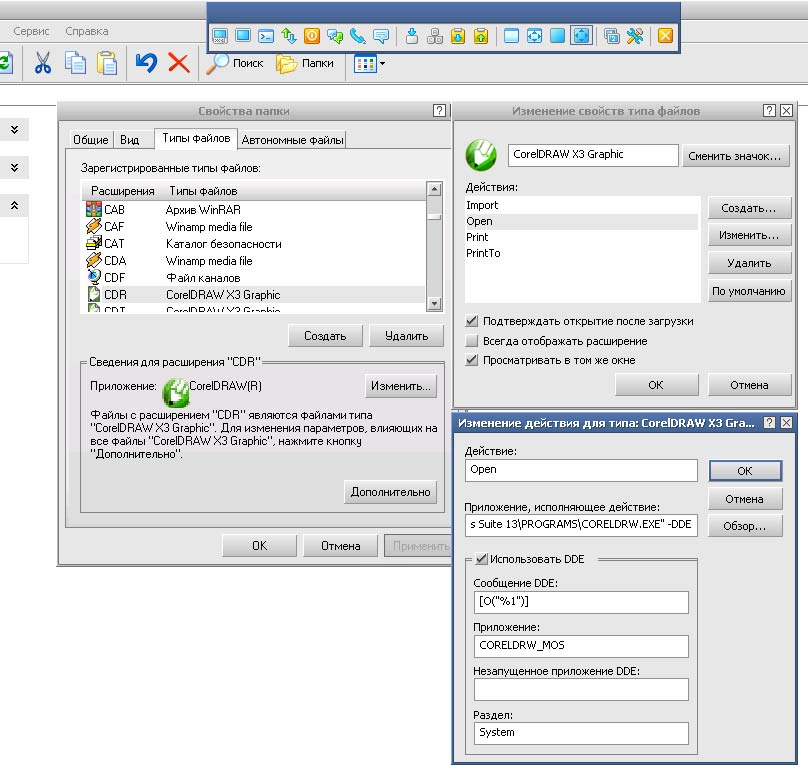Open the Сервис menu
Image resolution: width=808 pixels, height=777 pixels.
(31, 31)
